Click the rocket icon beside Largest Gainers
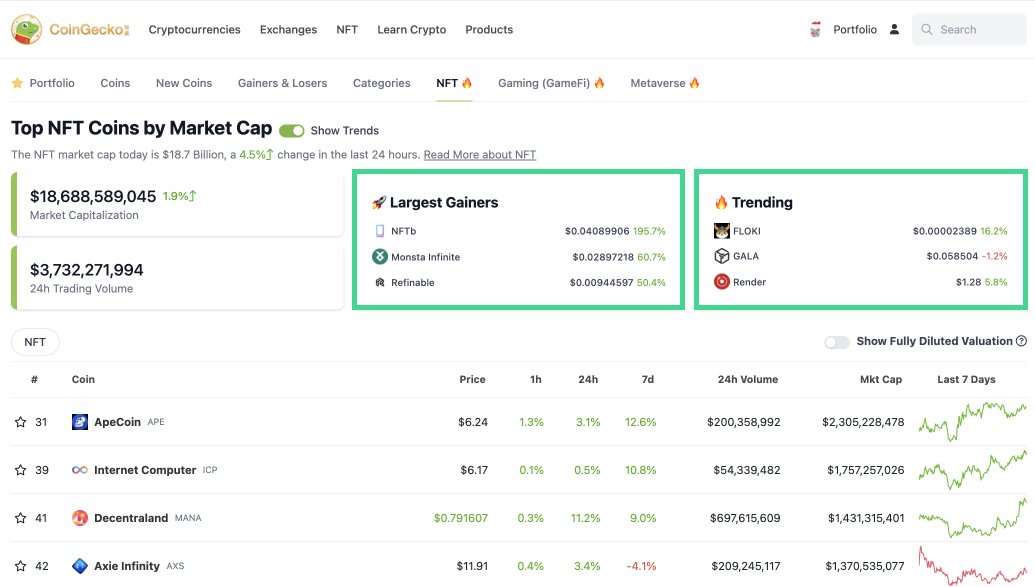The height and width of the screenshot is (587, 1035). pos(379,203)
